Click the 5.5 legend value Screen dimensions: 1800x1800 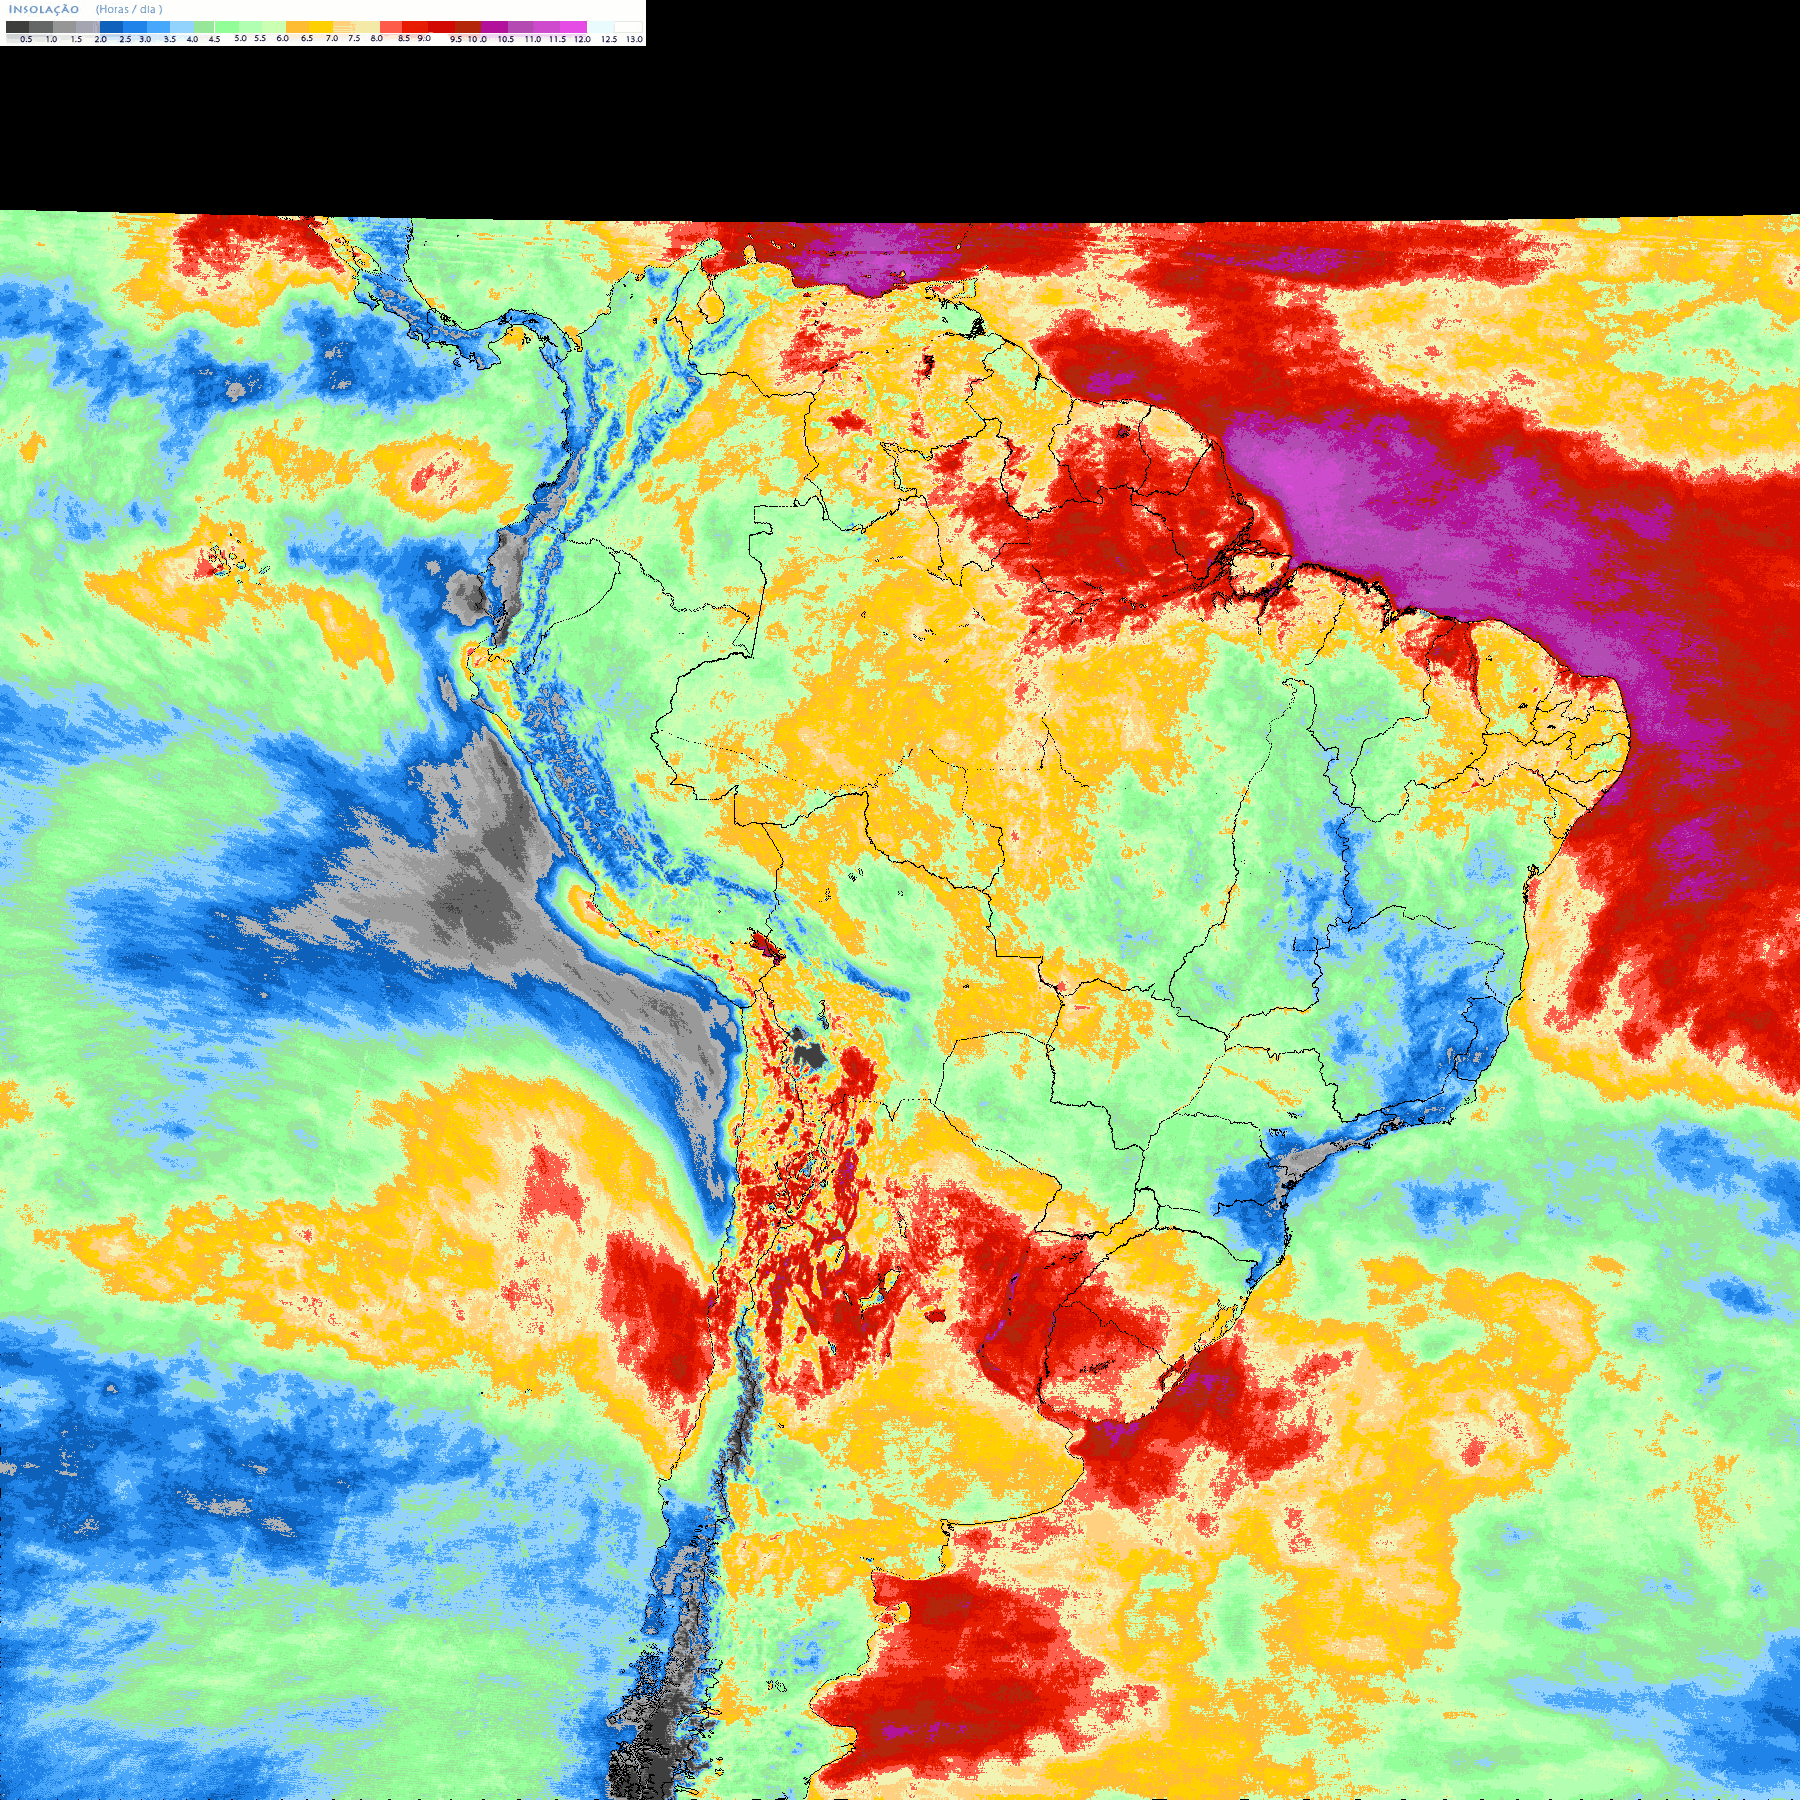260,38
